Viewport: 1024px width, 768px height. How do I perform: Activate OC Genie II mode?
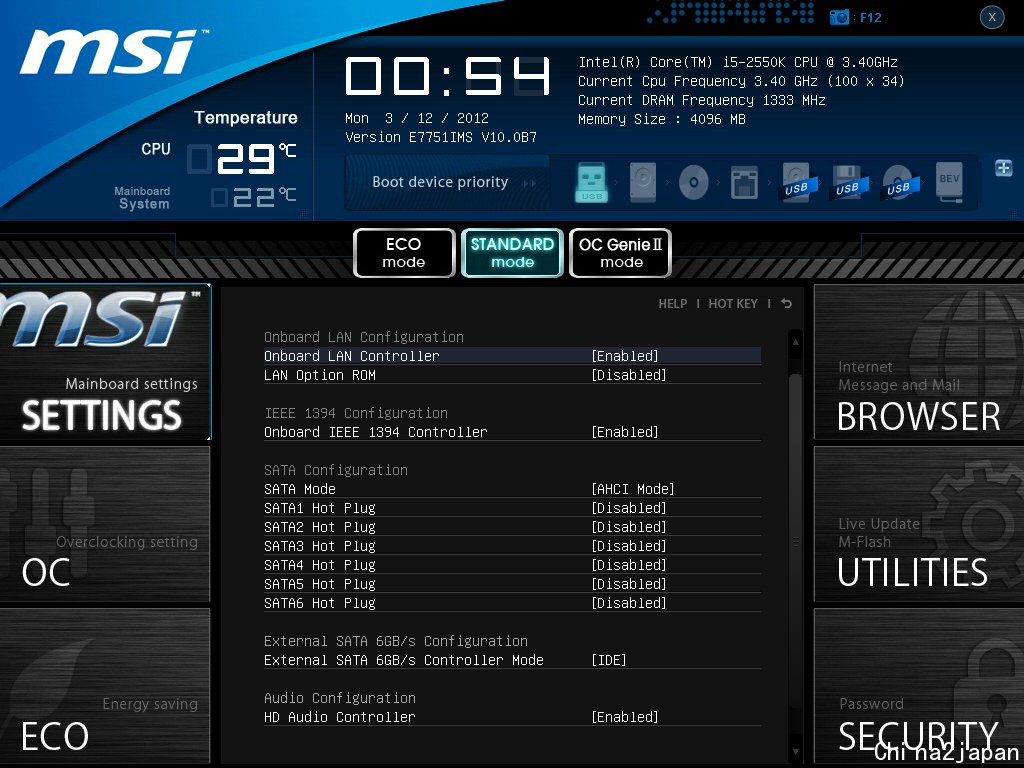tap(620, 253)
